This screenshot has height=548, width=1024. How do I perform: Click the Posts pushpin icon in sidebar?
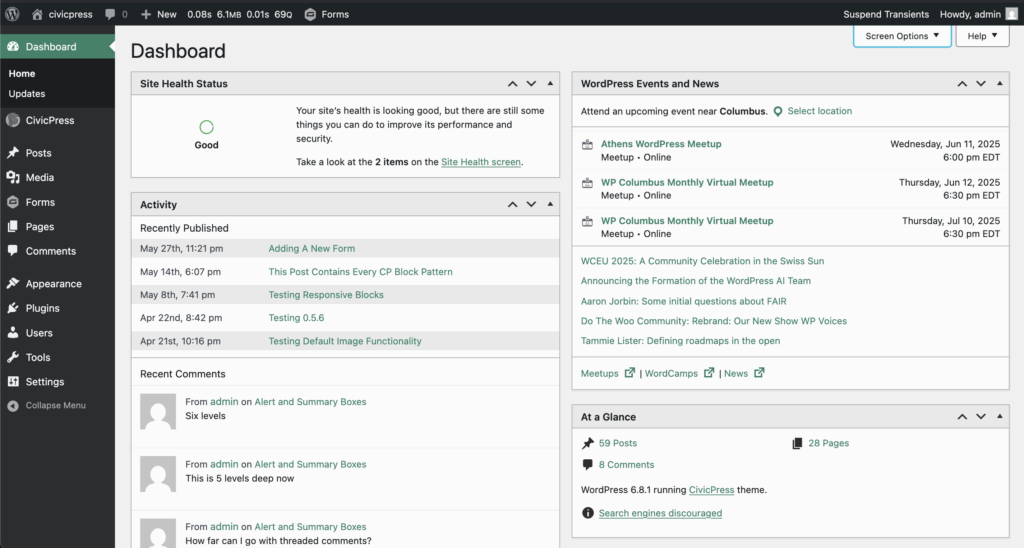(x=13, y=153)
